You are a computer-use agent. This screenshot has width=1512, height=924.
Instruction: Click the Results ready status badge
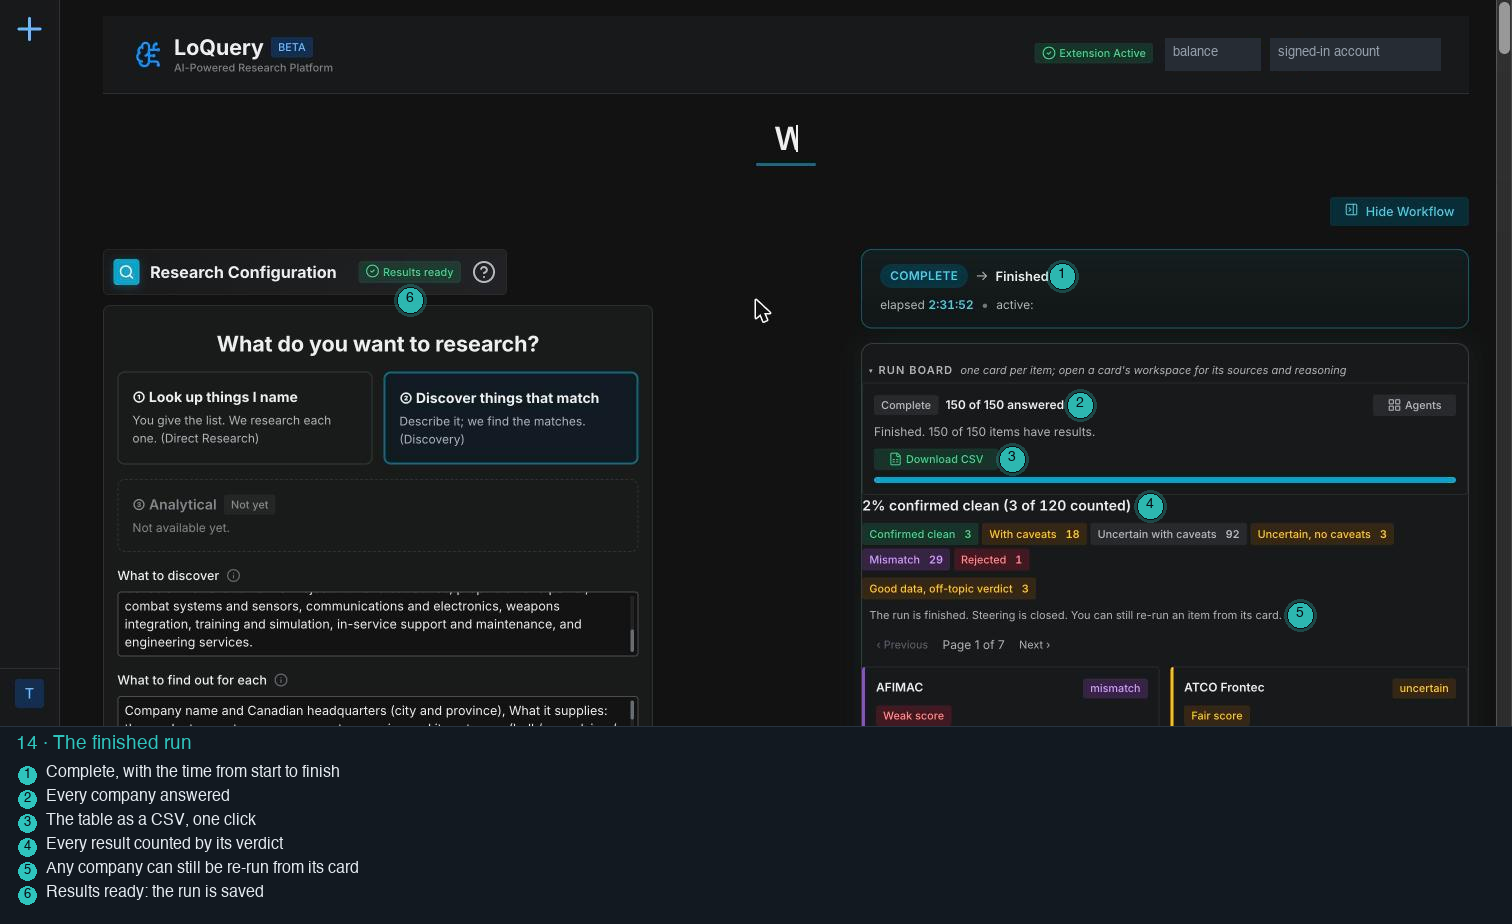tap(410, 272)
